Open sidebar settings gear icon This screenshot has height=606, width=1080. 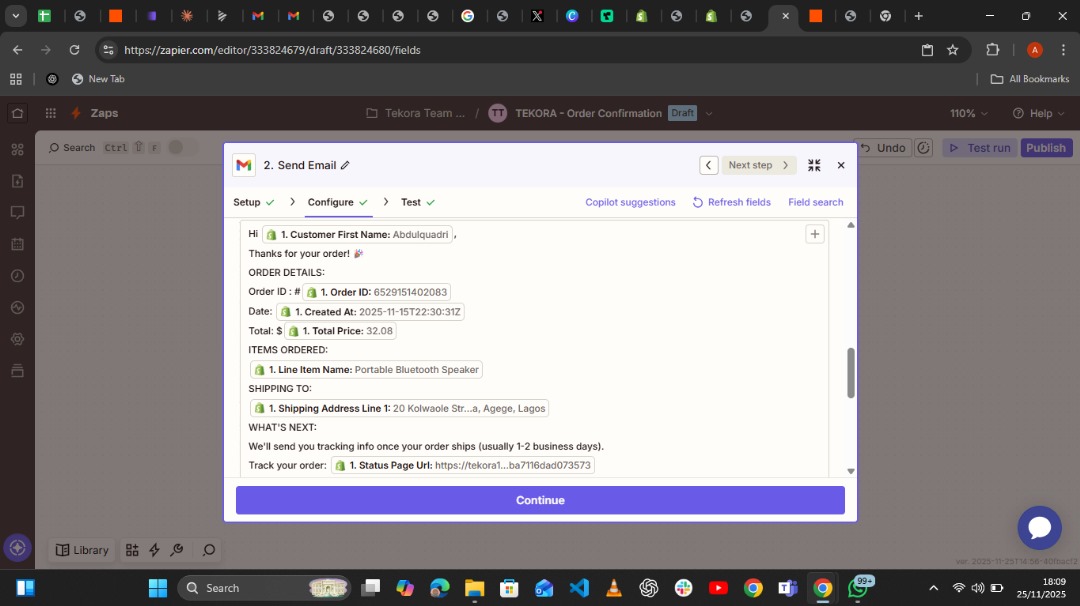tap(18, 339)
